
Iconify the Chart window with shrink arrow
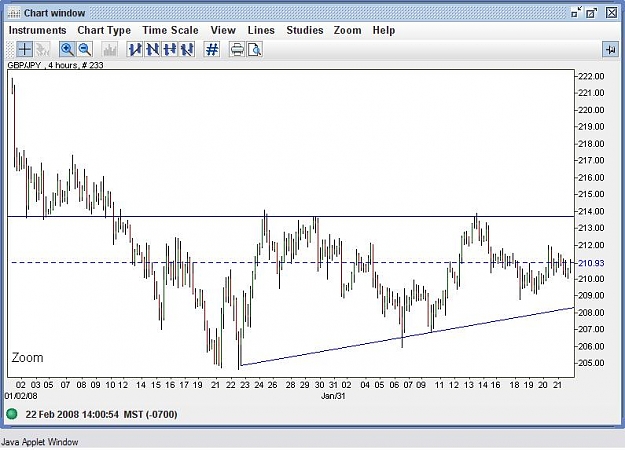pyautogui.click(x=576, y=12)
